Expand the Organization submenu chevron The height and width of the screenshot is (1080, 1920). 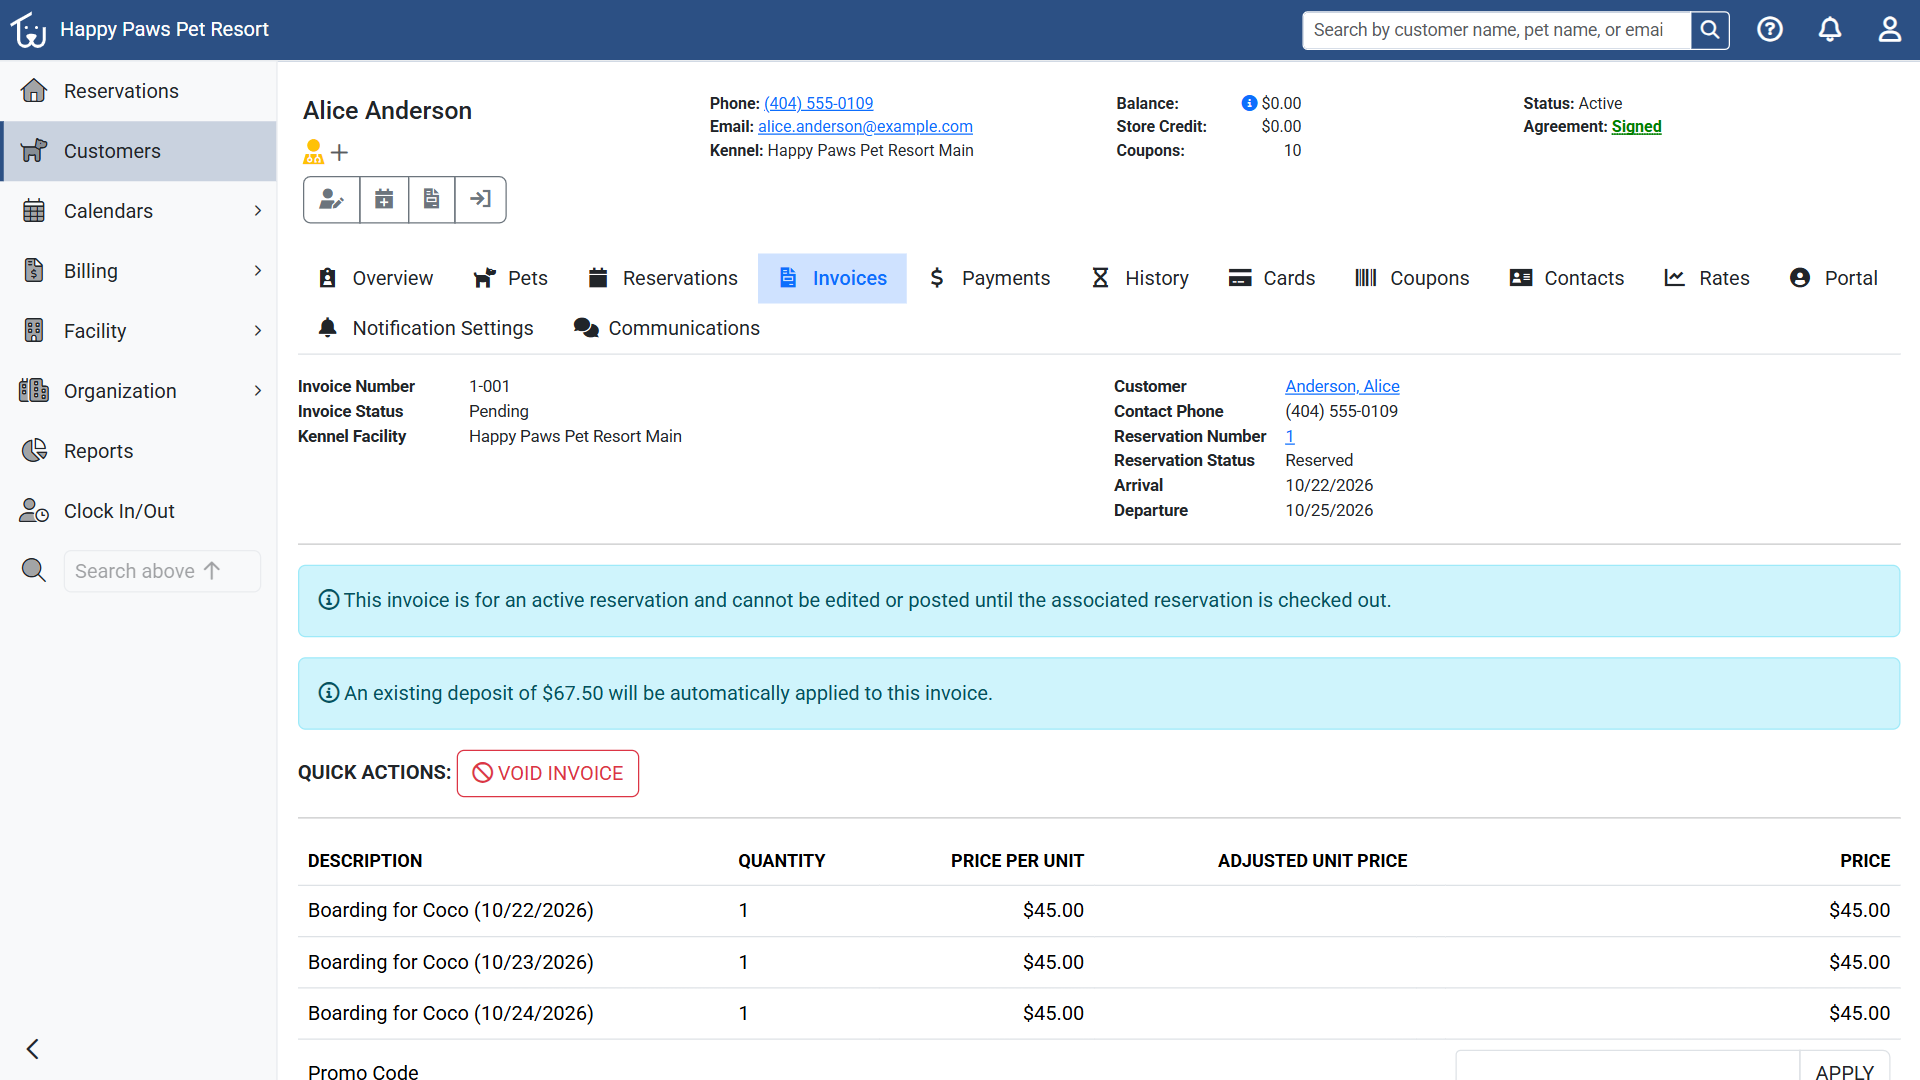click(258, 391)
